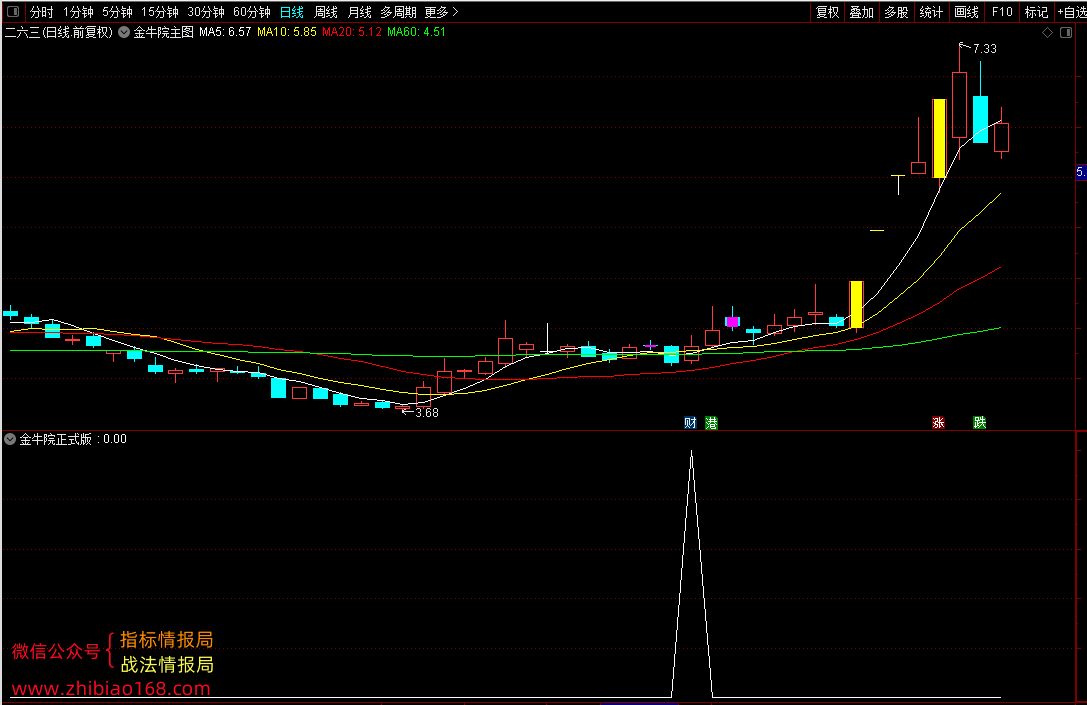Select the 5分钟 period
Screen dimensions: 1087x705
[117, 12]
